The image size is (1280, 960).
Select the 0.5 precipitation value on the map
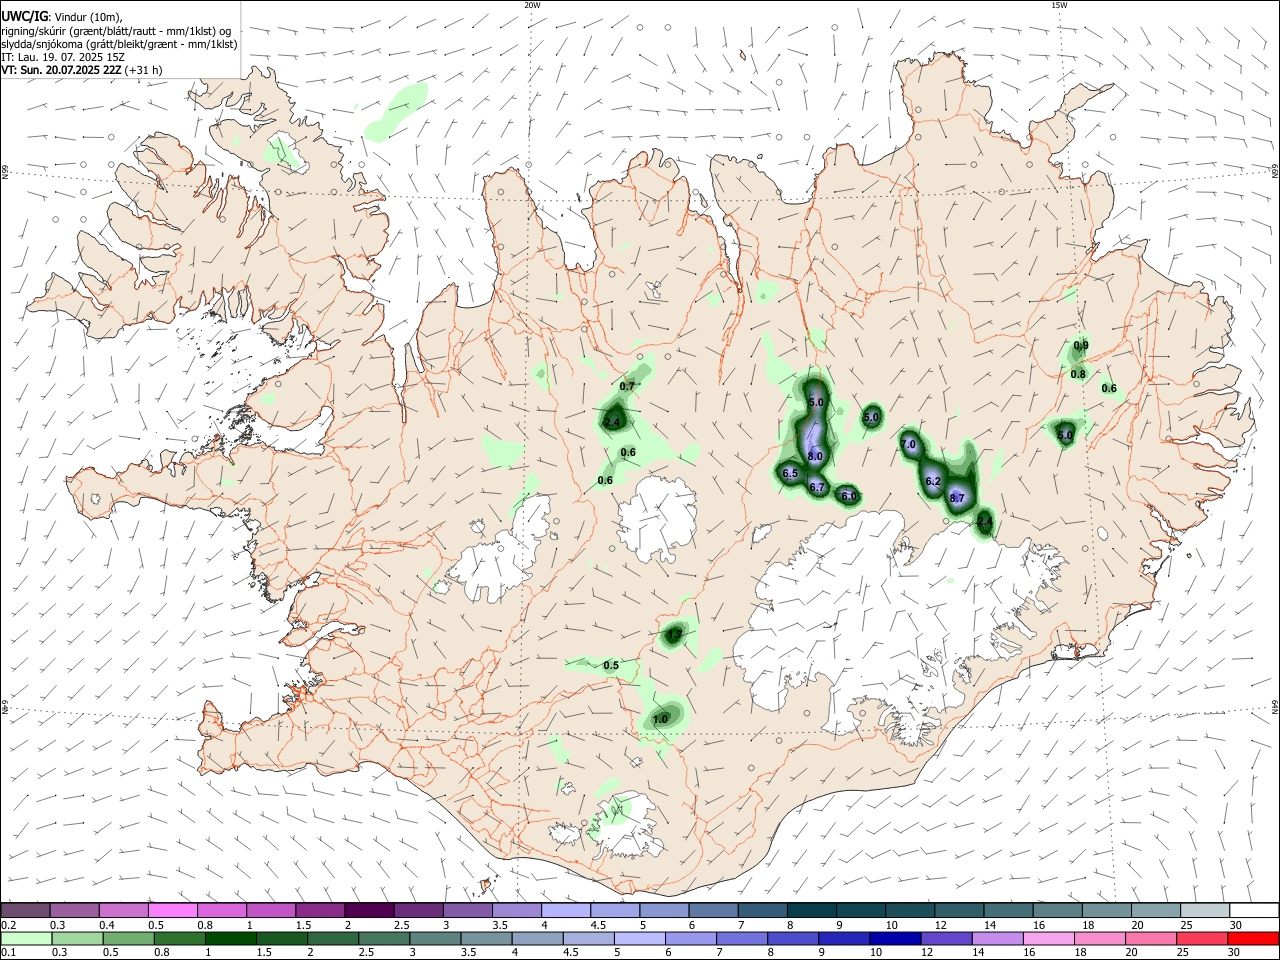(x=611, y=665)
